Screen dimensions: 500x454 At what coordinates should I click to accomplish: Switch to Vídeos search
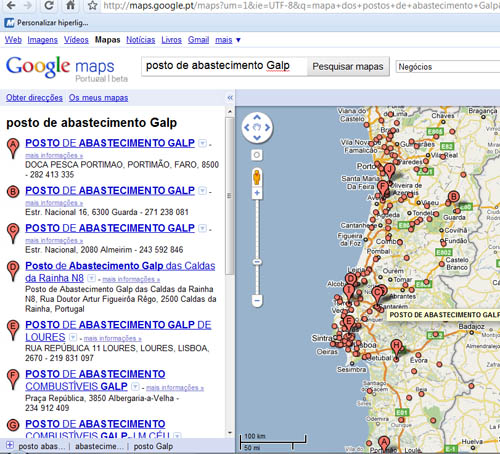pyautogui.click(x=76, y=40)
